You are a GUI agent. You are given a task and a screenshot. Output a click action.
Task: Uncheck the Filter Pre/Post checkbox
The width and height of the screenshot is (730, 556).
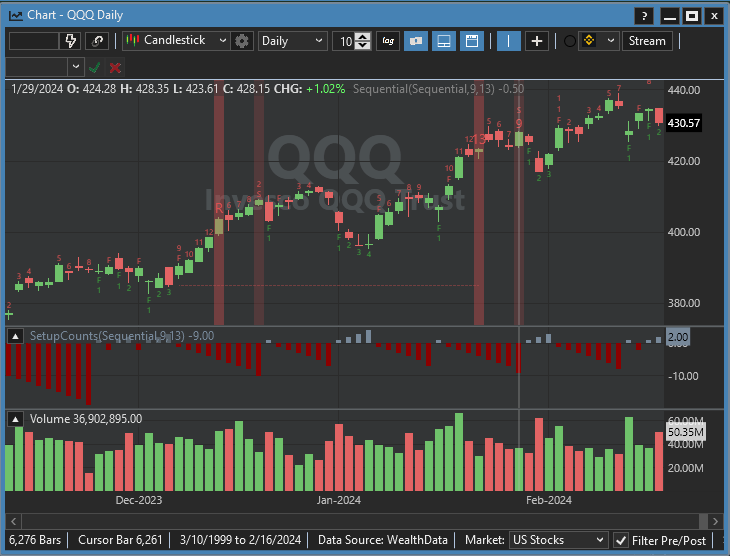(621, 540)
